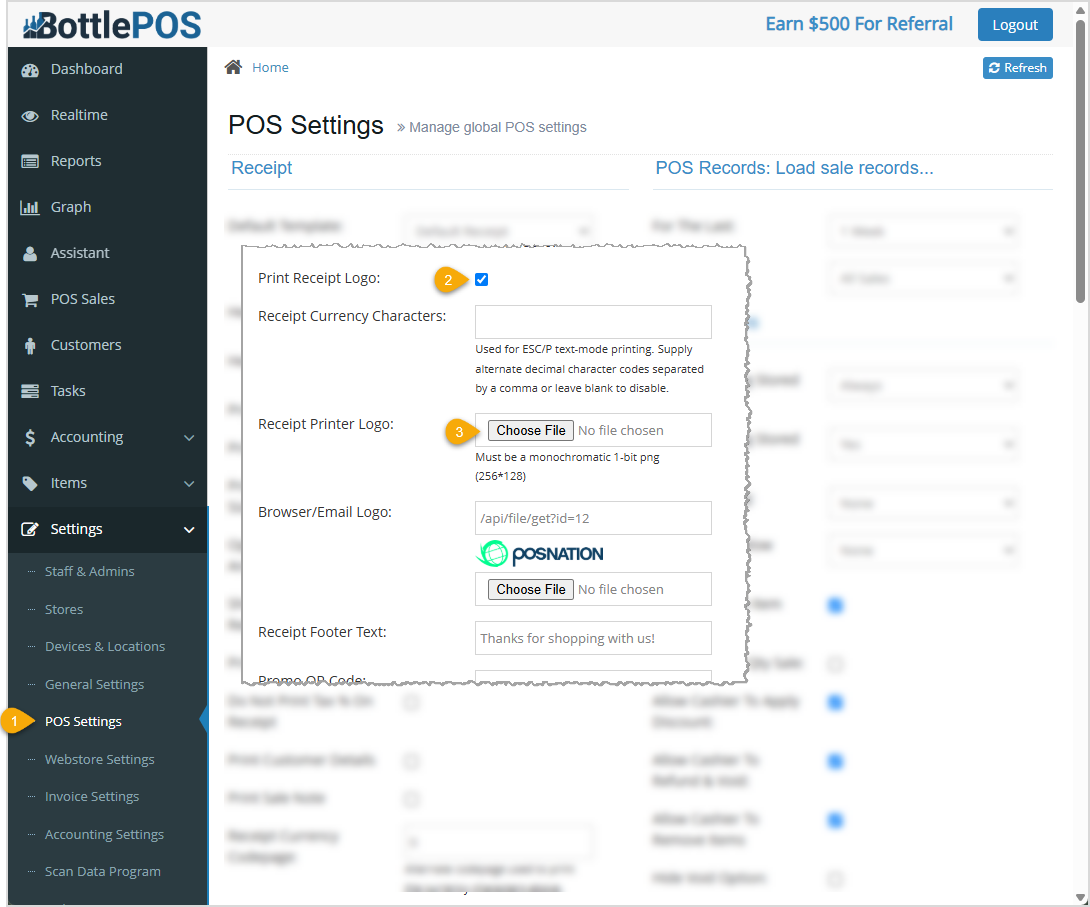Enable the Print Sale Note checkbox
This screenshot has height=907, width=1090.
click(411, 799)
